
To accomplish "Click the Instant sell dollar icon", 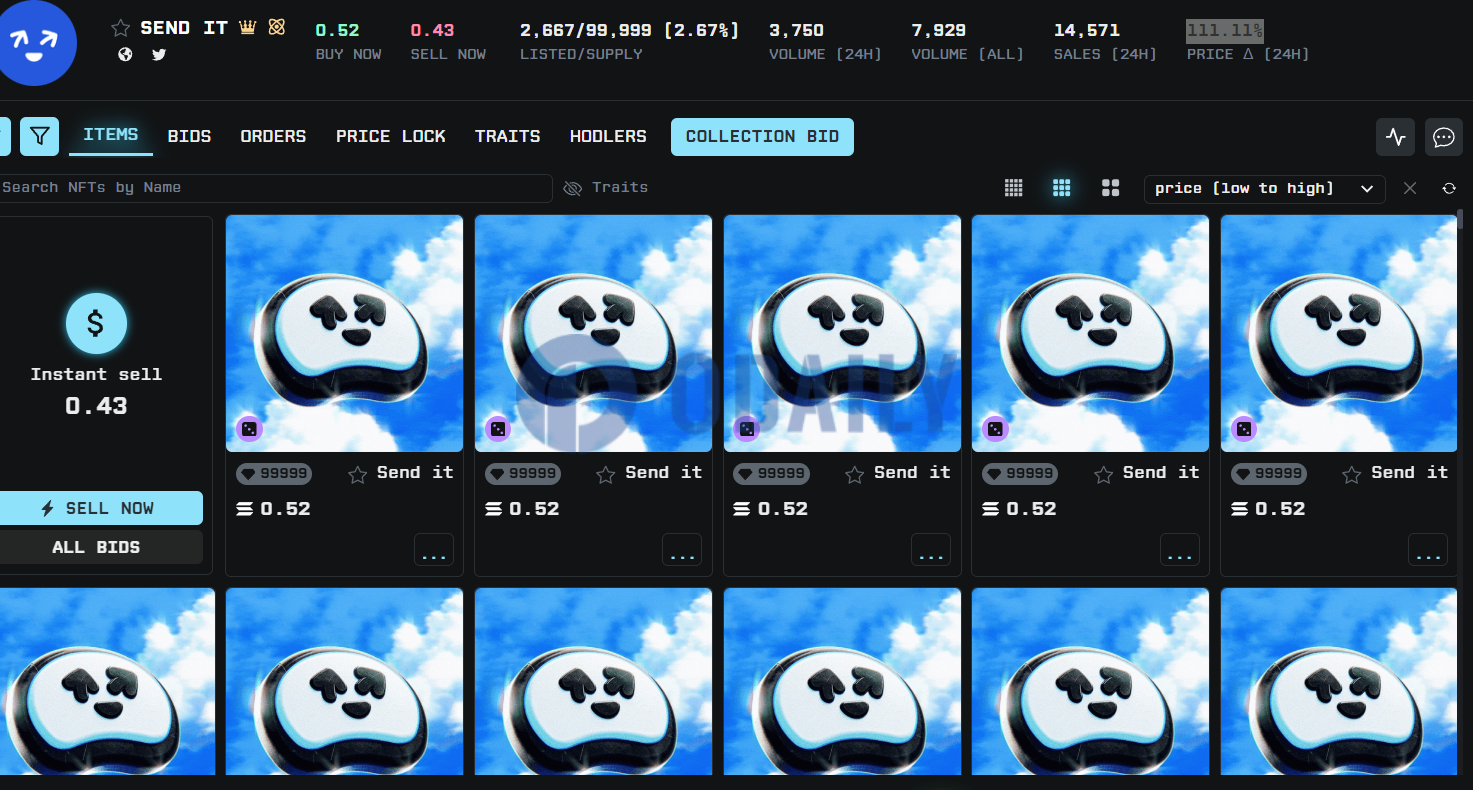I will coord(96,323).
